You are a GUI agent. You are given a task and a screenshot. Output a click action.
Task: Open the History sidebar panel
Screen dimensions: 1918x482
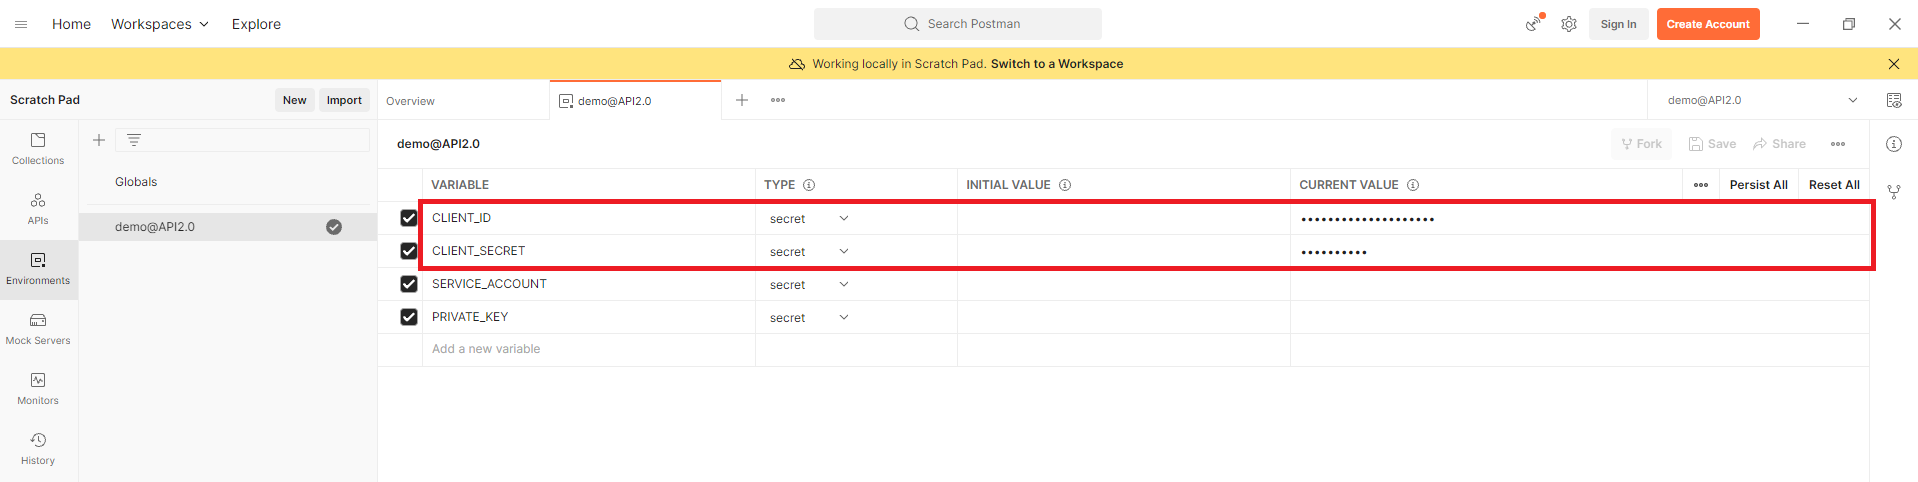(38, 449)
